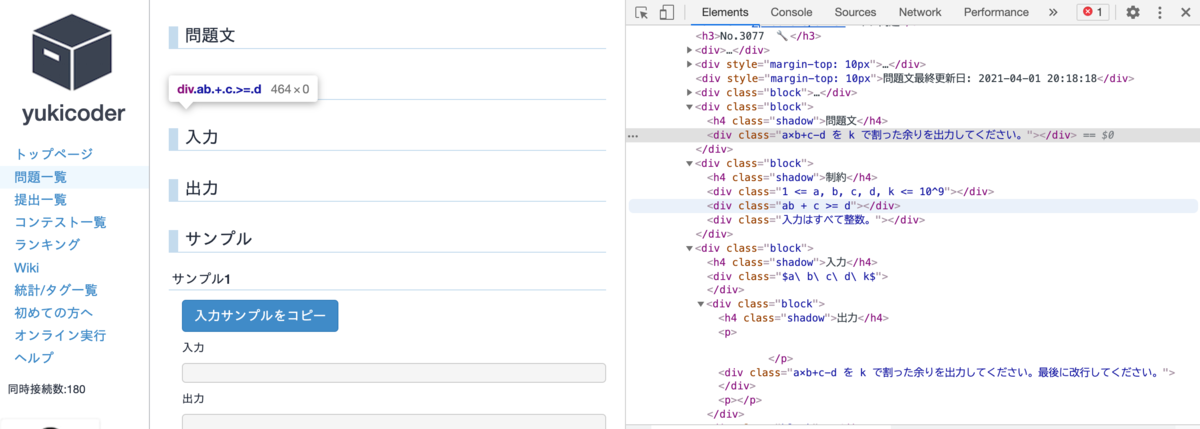Open オンライン実行 link

pos(60,335)
